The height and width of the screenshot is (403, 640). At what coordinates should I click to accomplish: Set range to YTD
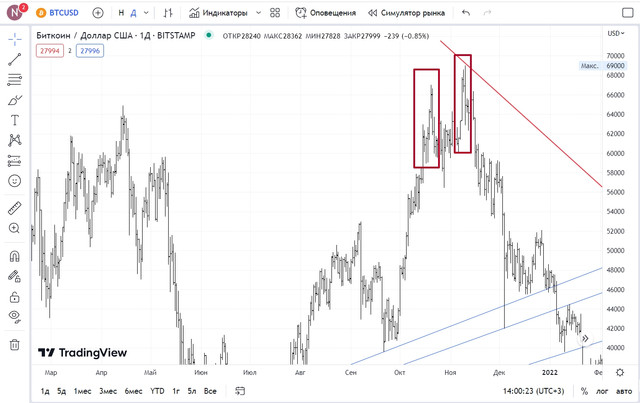[157, 391]
